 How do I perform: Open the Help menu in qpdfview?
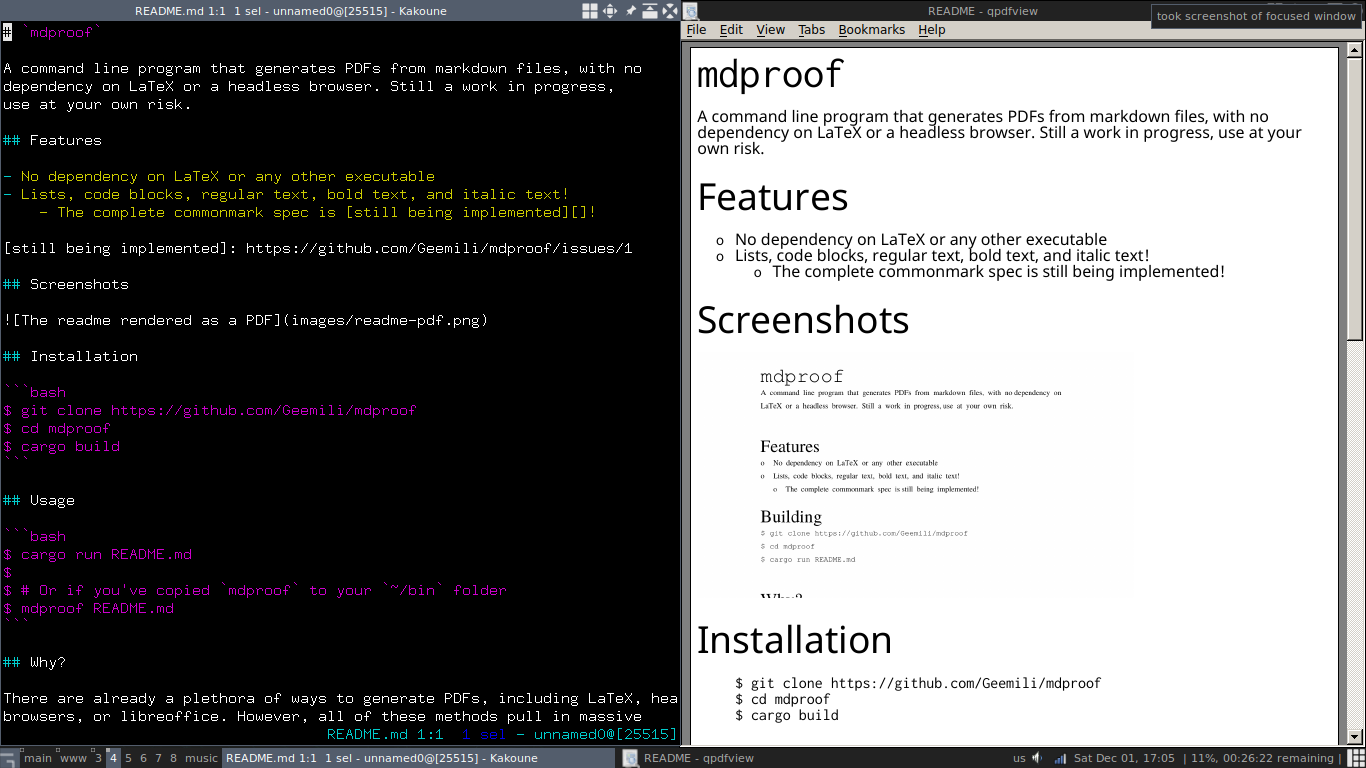click(932, 30)
